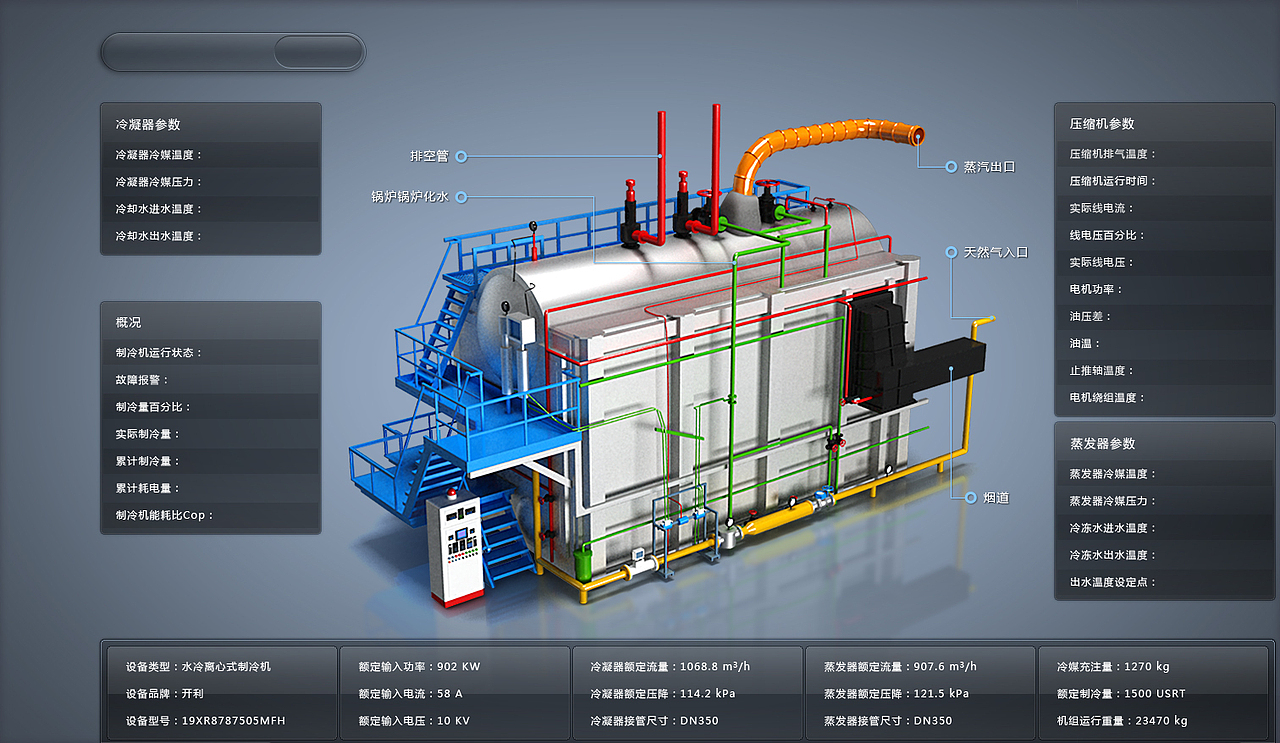Click the 出水温度设定点 row
Screen dimensions: 1280x743
coord(1164,582)
